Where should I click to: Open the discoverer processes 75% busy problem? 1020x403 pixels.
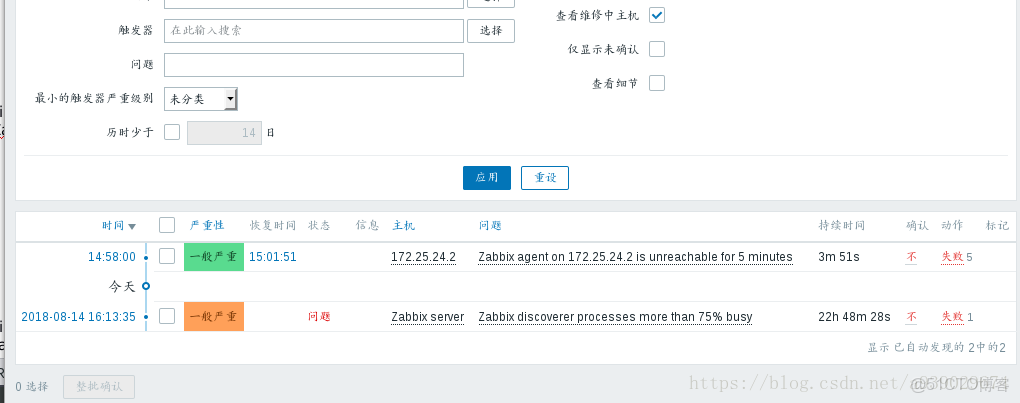(615, 317)
